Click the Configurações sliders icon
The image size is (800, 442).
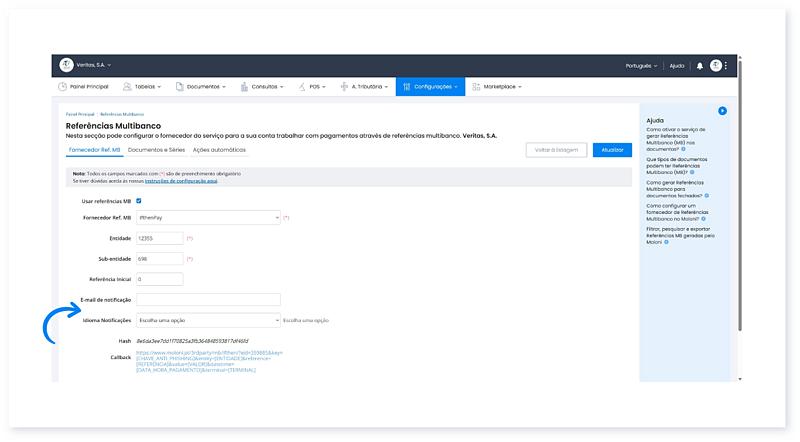coord(407,87)
